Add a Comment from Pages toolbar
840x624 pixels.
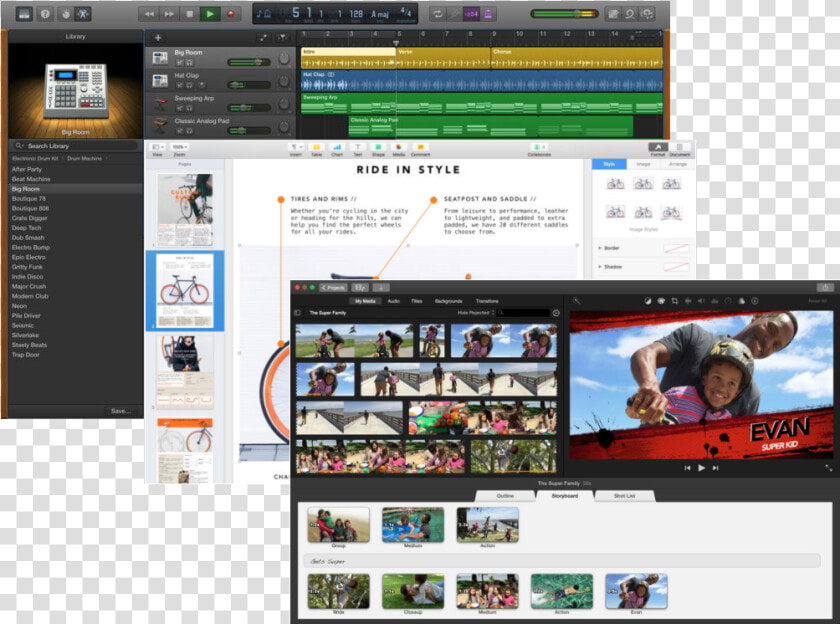click(421, 150)
